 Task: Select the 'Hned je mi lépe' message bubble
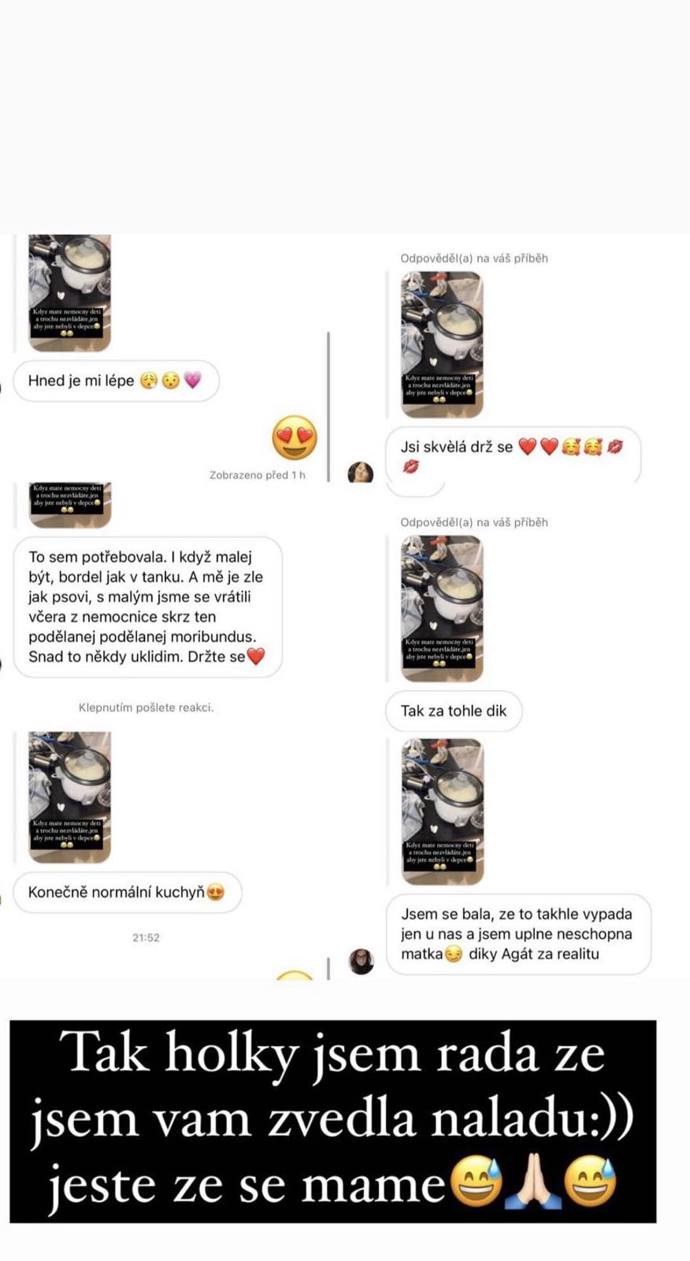point(116,381)
